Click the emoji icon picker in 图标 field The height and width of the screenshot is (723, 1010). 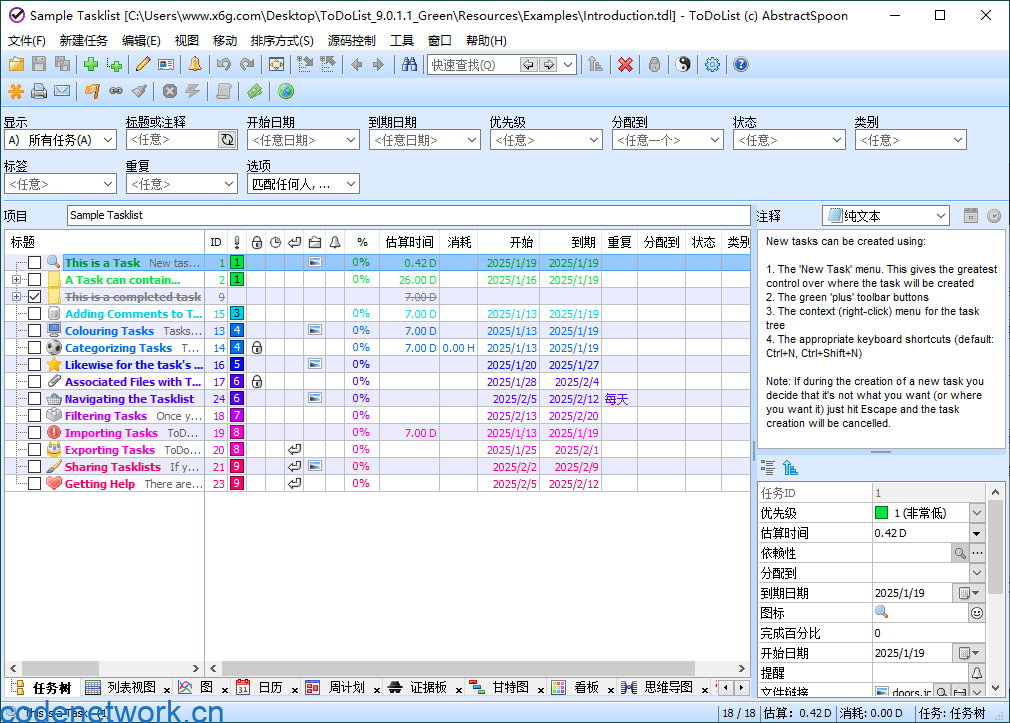[977, 613]
